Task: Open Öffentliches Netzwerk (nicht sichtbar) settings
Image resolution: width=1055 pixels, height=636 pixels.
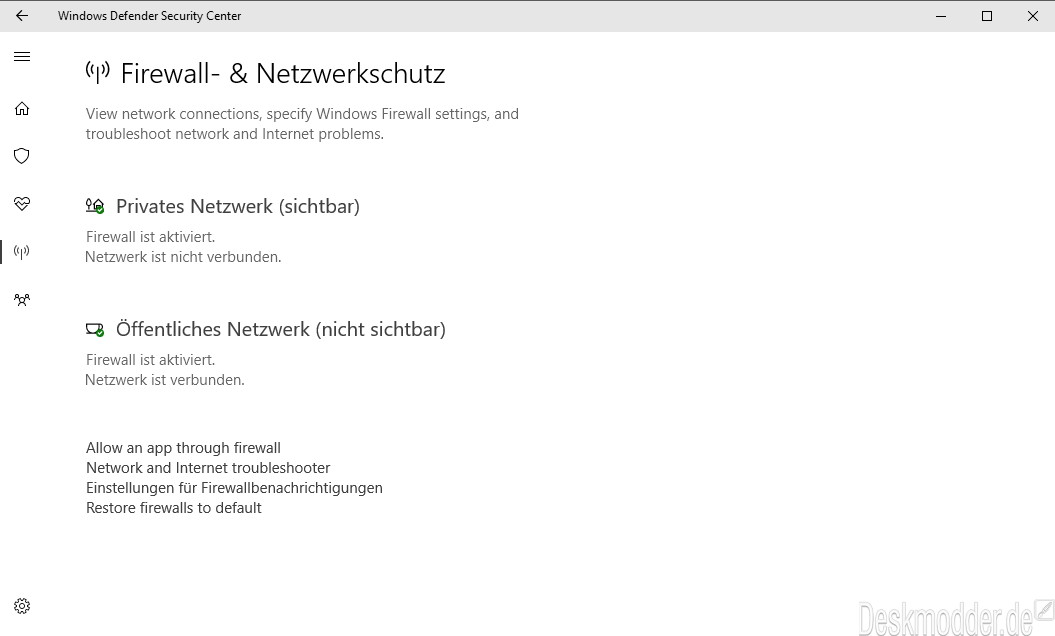Action: pyautogui.click(x=280, y=329)
